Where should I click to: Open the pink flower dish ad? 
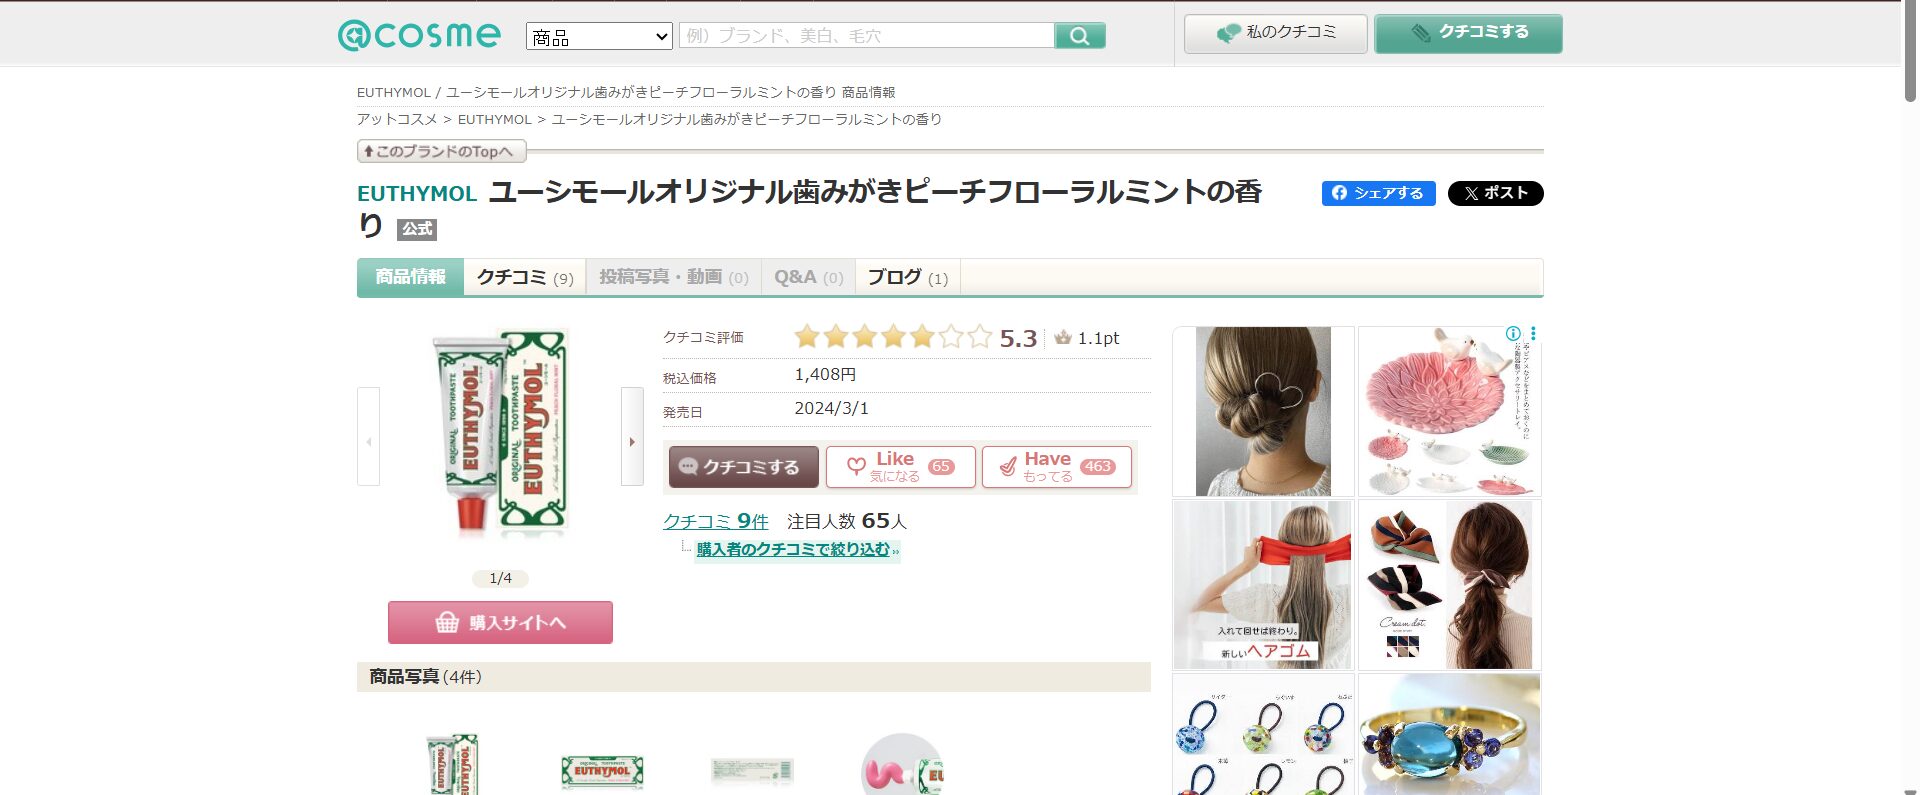1449,411
